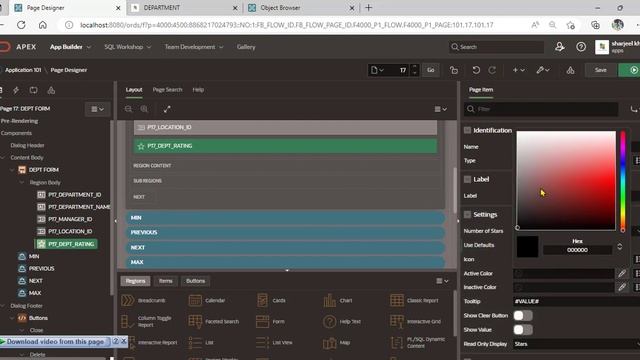
Task: Toggle Show Value switch
Action: coord(523,329)
